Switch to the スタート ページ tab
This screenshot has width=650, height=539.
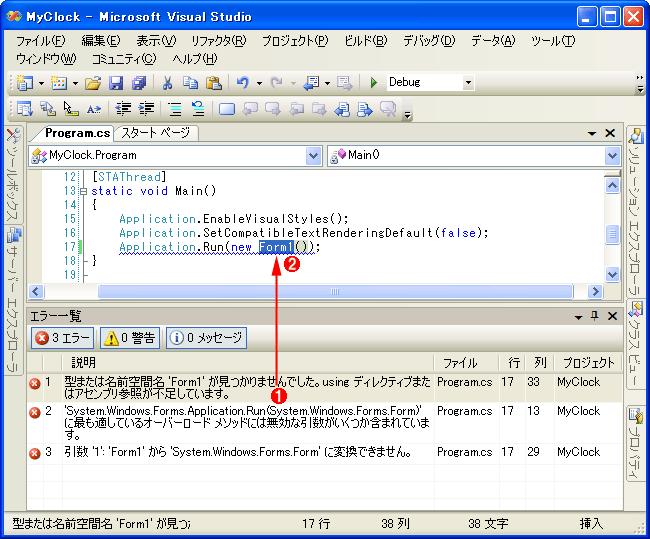click(x=156, y=133)
